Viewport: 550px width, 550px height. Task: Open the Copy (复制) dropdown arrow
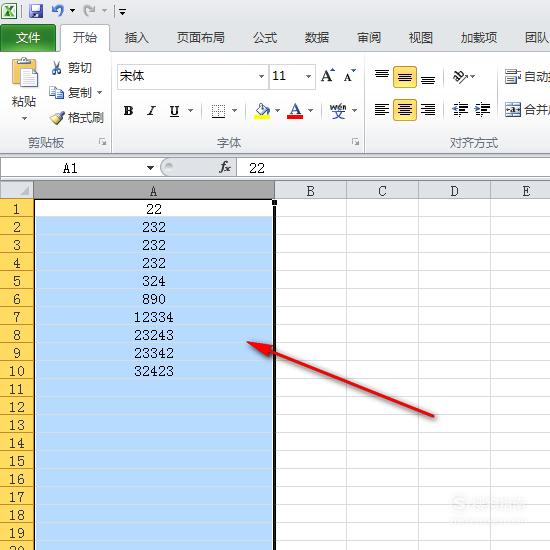pos(100,93)
